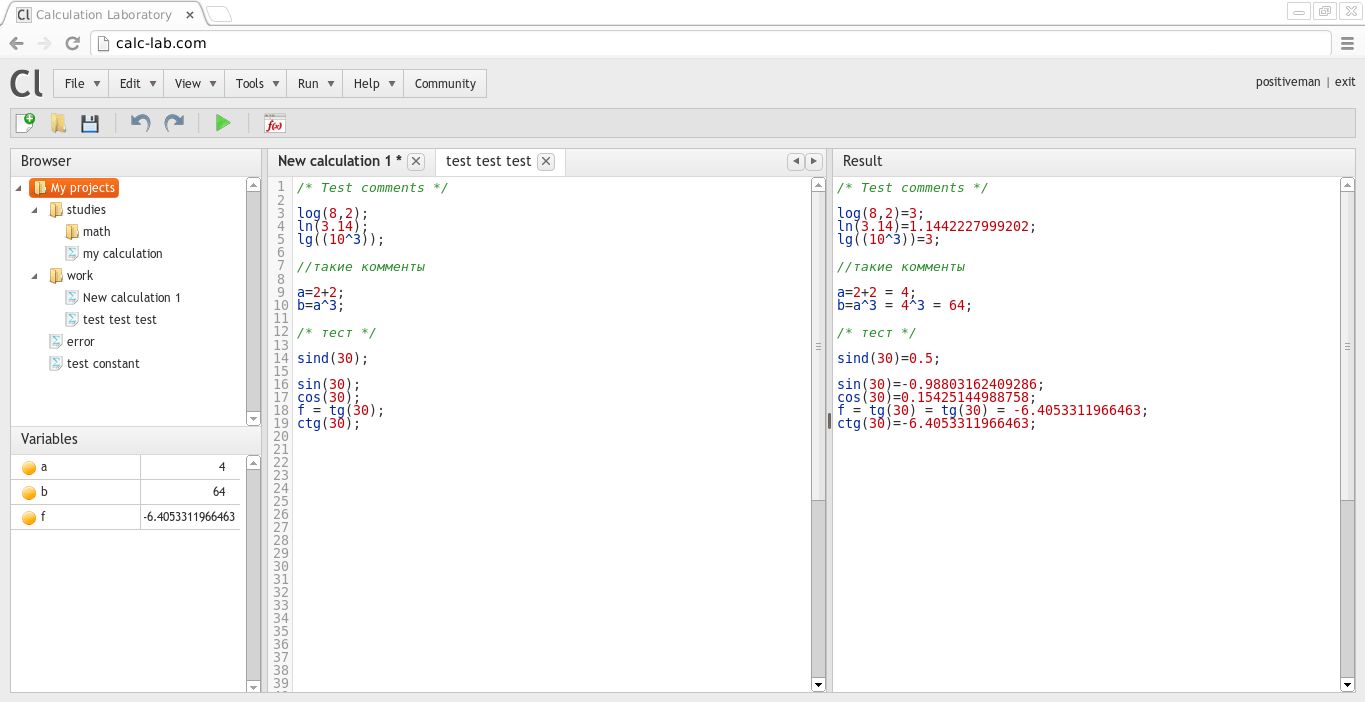Close the 'New calculation 1' tab
The image size is (1365, 702).
[x=416, y=161]
